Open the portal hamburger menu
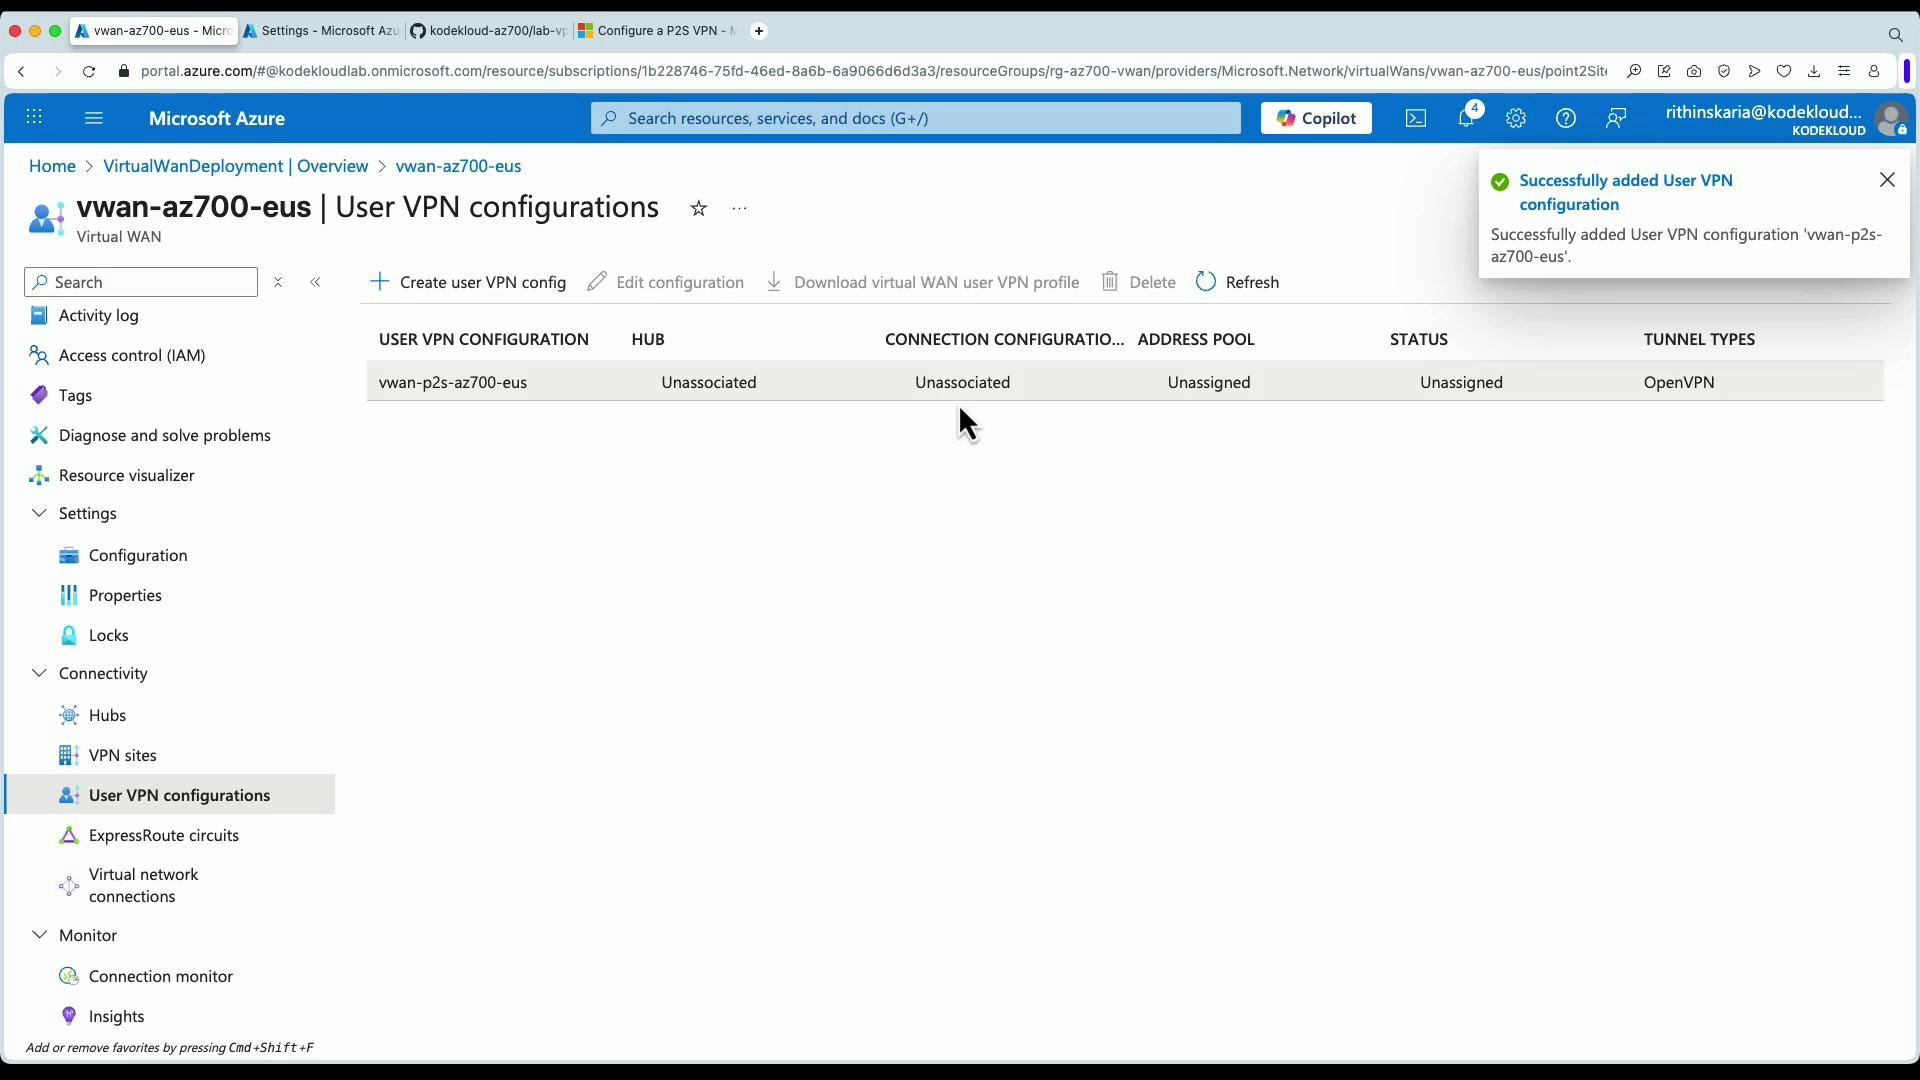 coord(94,118)
